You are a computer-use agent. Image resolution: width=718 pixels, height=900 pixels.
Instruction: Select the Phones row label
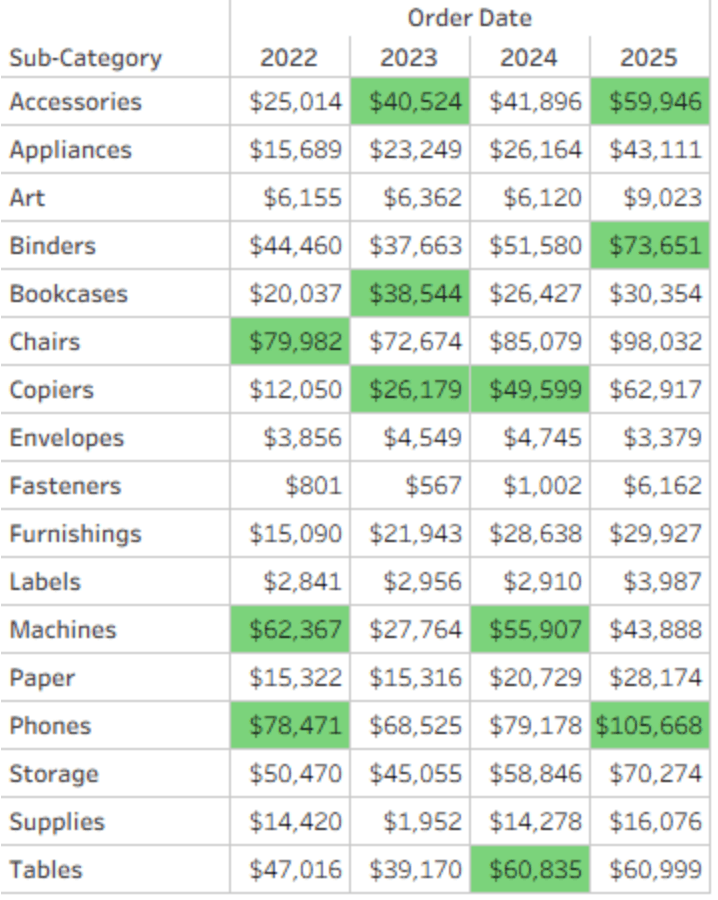point(50,726)
